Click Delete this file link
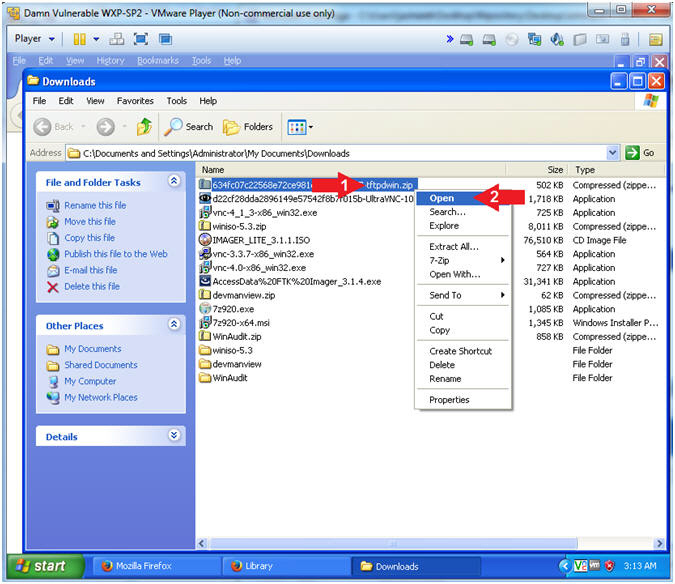 point(92,286)
